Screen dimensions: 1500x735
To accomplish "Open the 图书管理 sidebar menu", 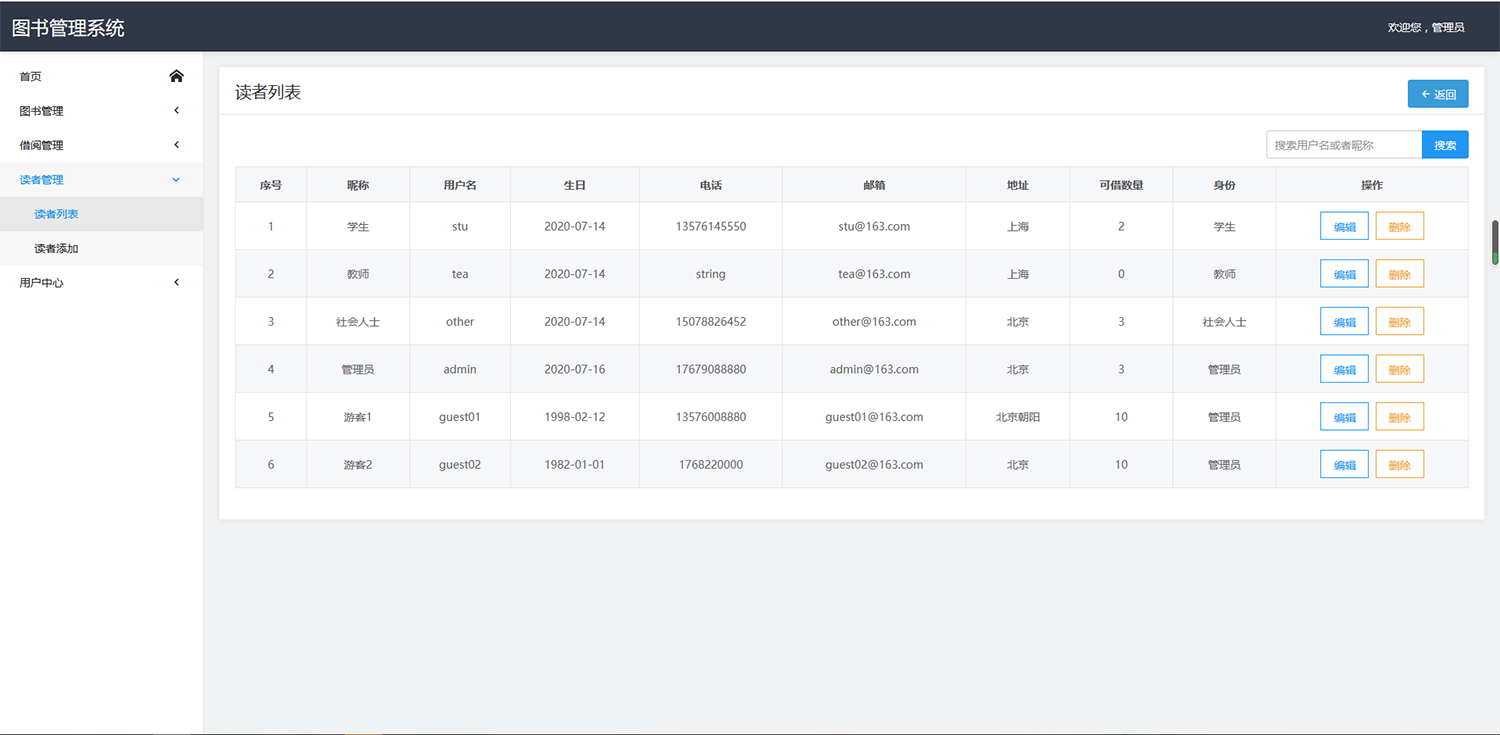I will coord(102,111).
